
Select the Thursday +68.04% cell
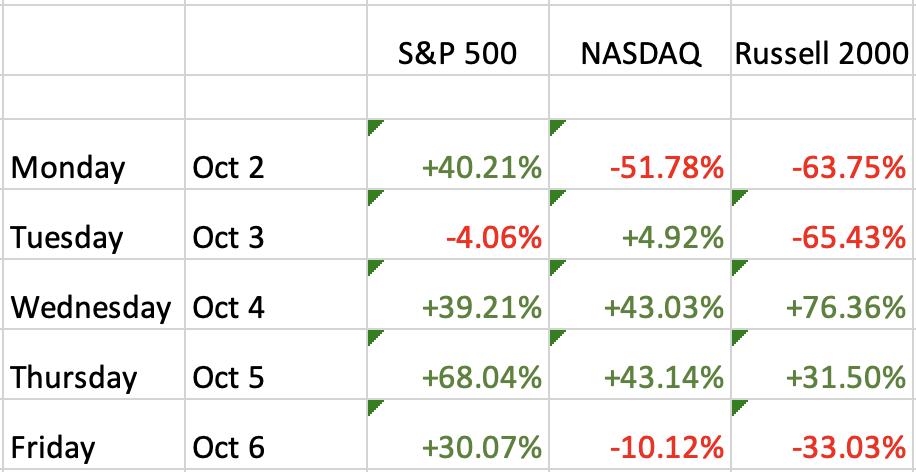click(458, 365)
